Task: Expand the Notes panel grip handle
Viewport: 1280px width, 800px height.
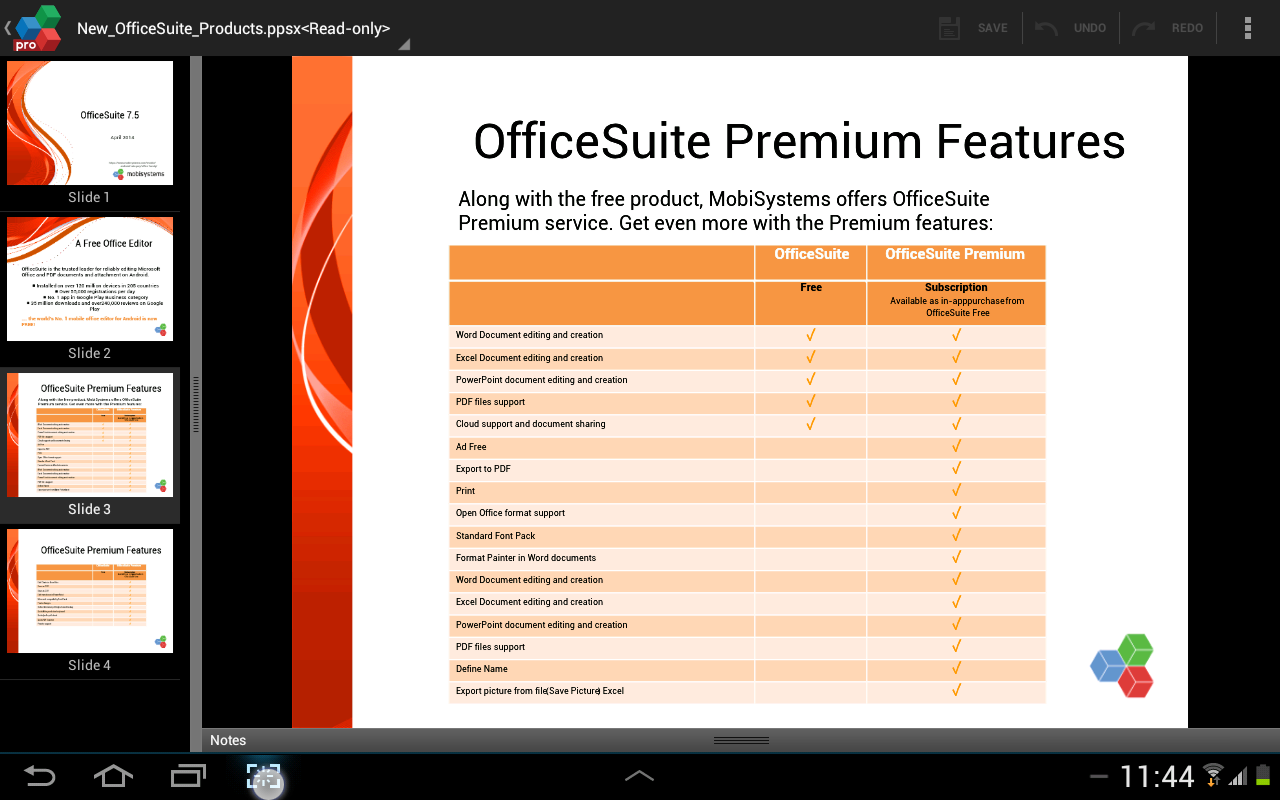Action: coord(742,740)
